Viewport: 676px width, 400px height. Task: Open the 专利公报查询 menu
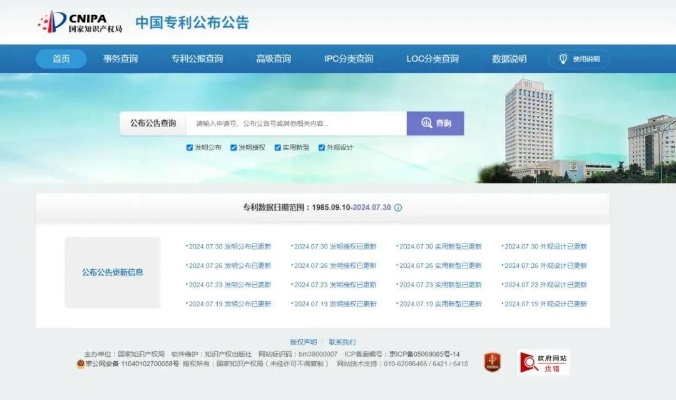coord(197,59)
